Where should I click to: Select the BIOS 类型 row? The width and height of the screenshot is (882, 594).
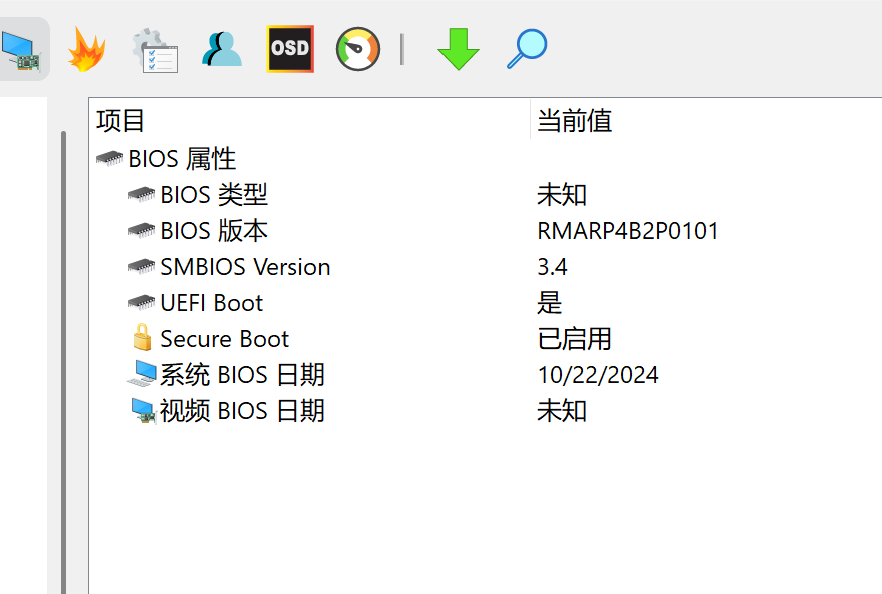(486, 195)
